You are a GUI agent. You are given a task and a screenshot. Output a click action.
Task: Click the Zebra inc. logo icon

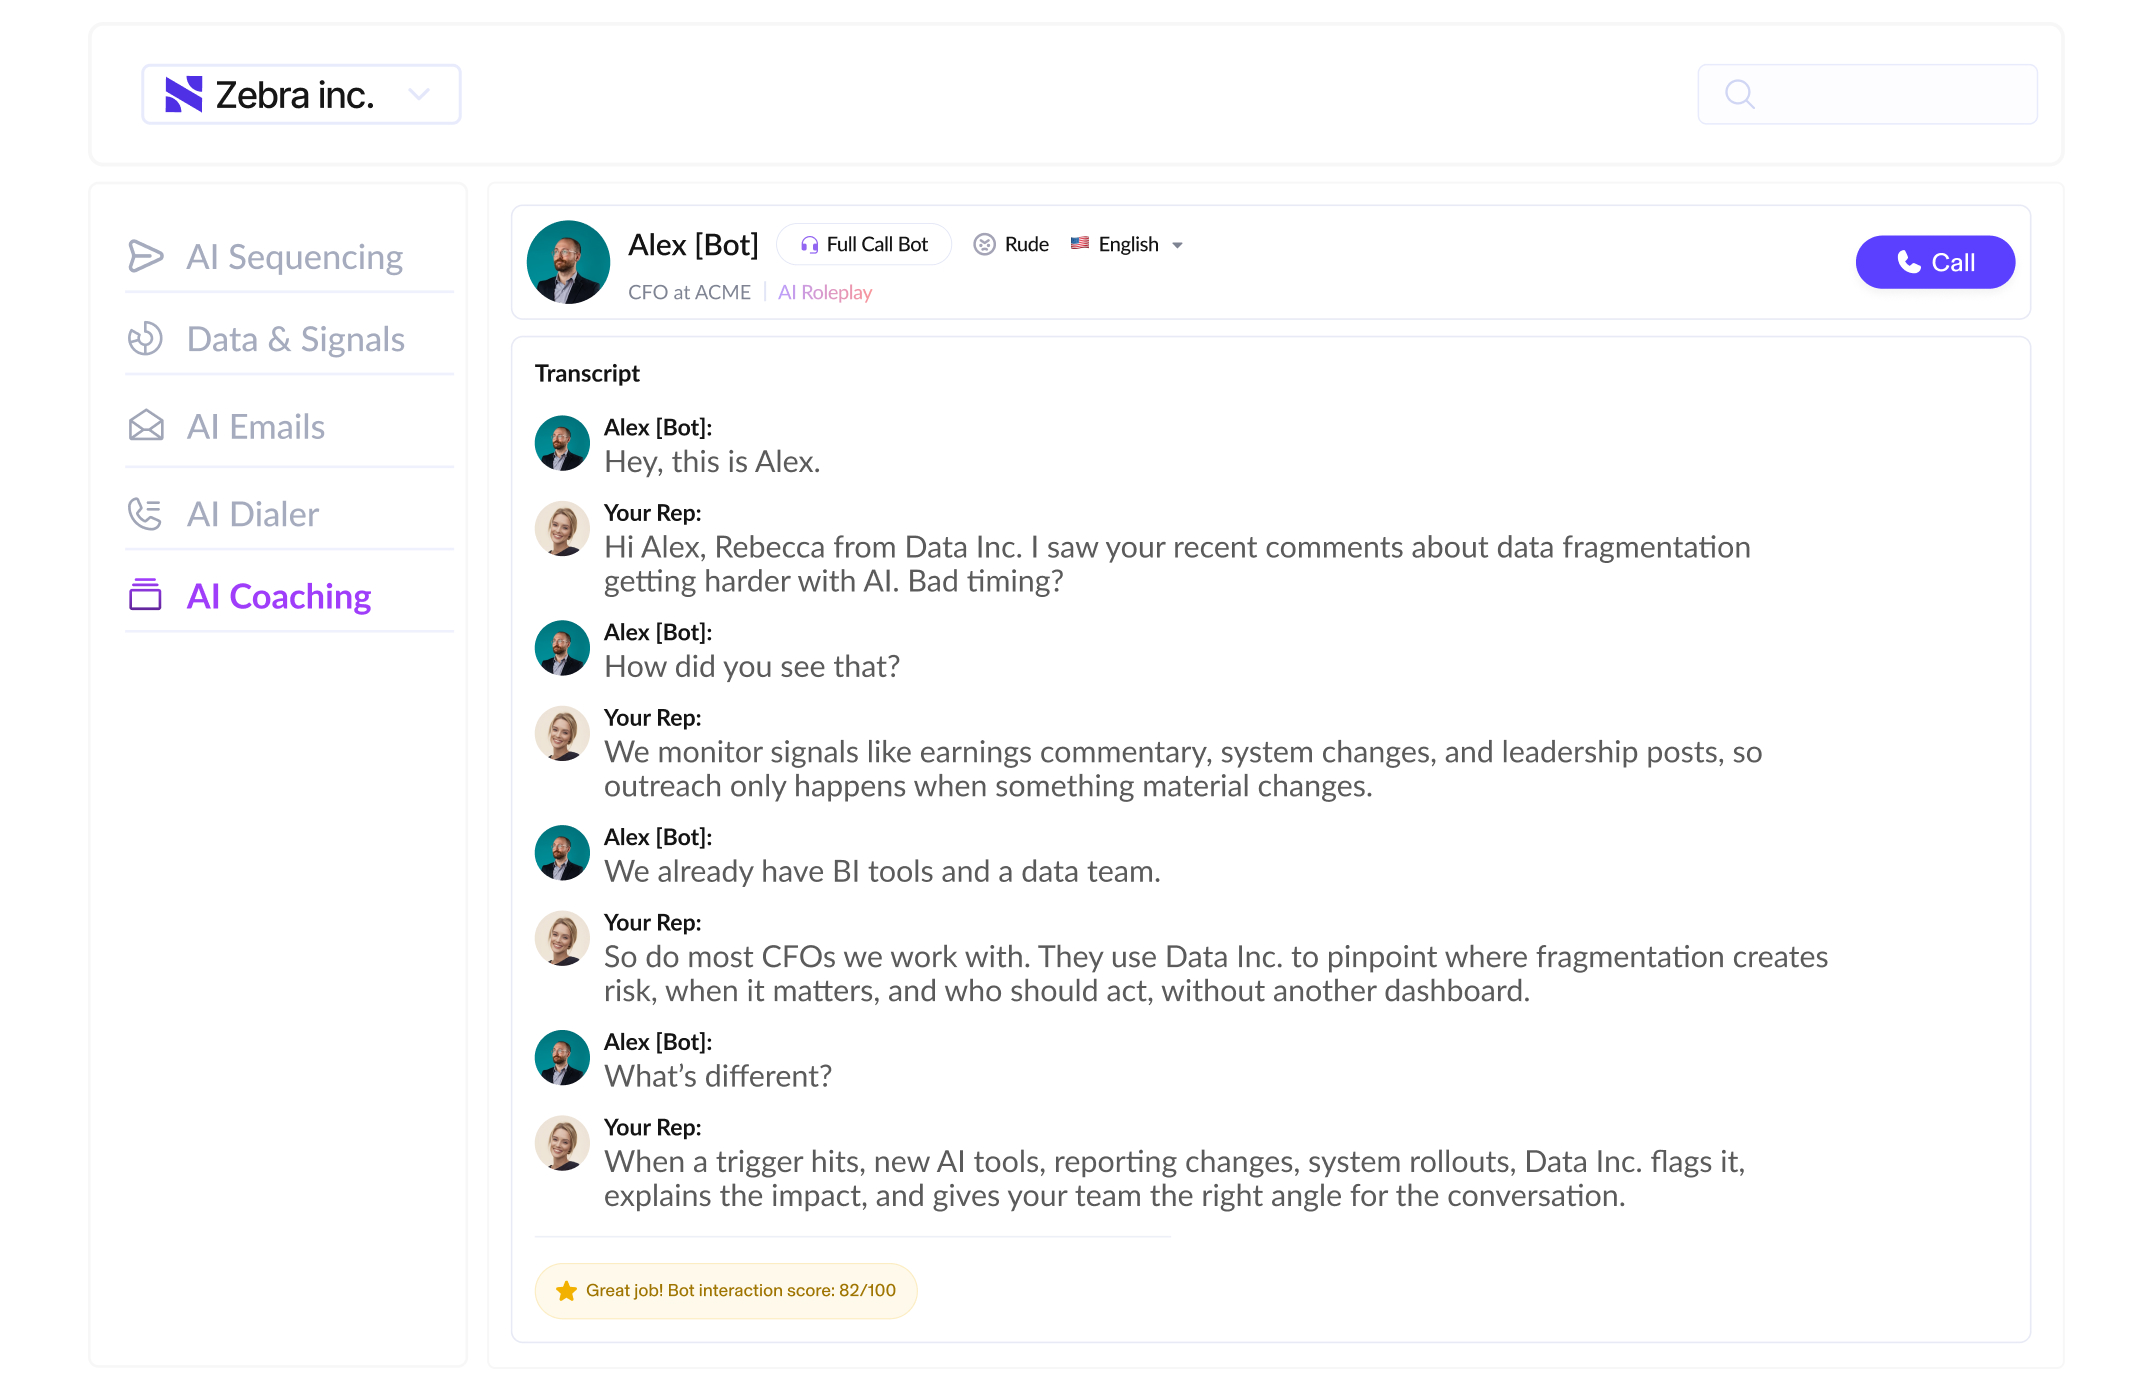[x=184, y=95]
